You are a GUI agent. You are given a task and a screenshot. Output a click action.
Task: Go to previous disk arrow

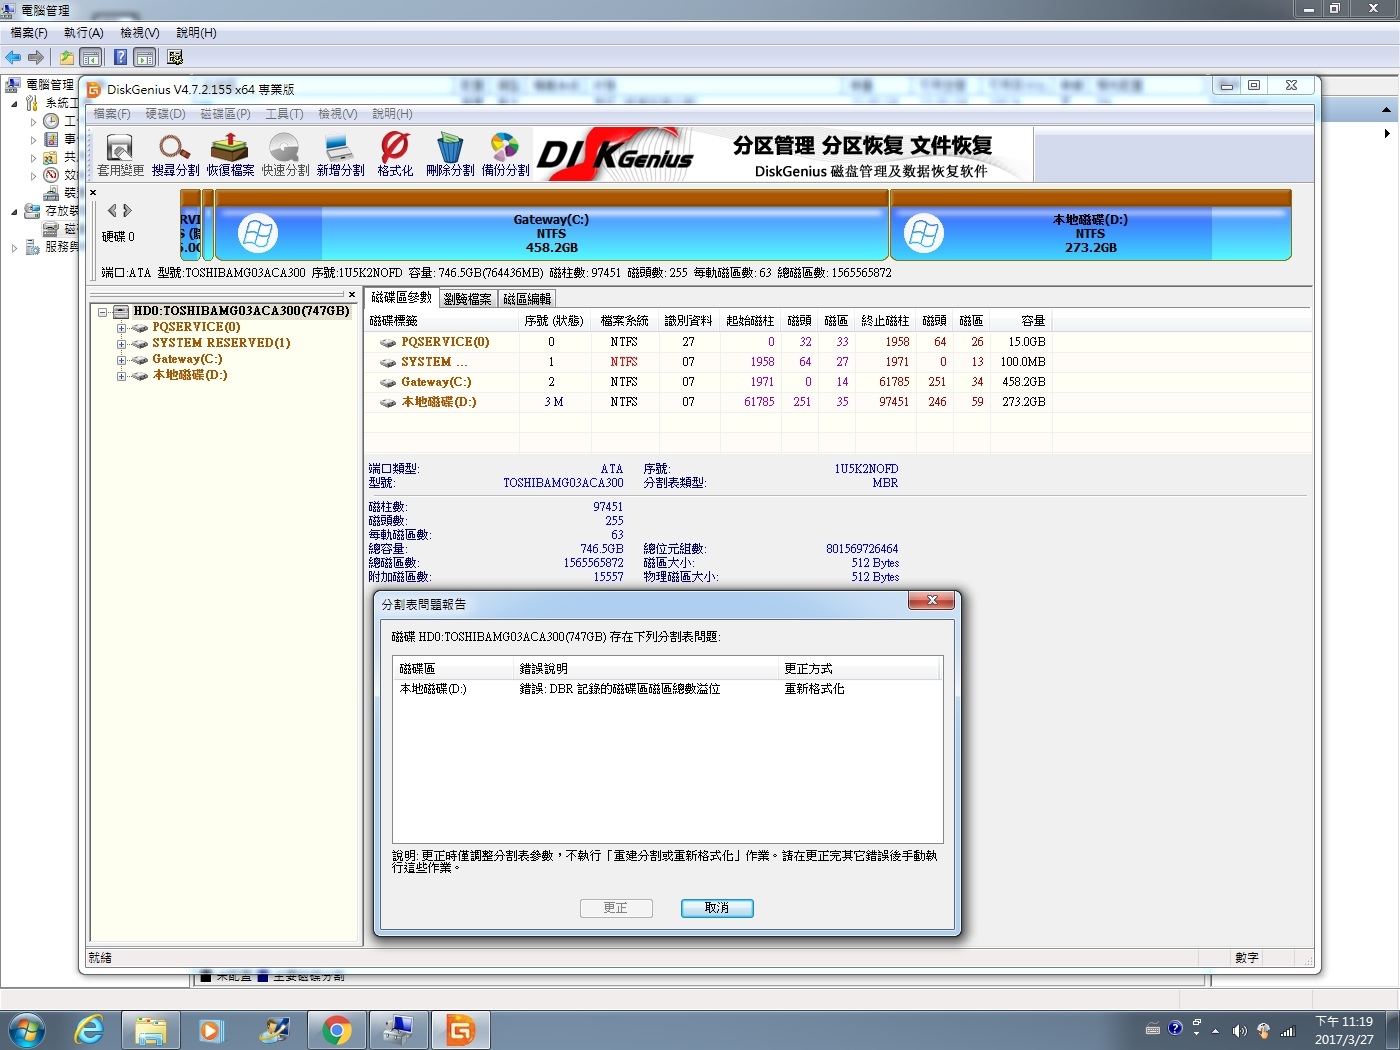[x=112, y=210]
